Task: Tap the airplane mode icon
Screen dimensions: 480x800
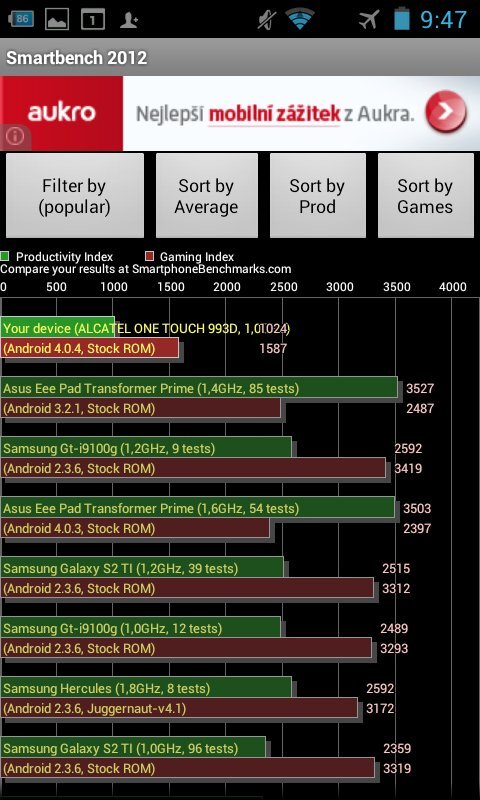Action: pyautogui.click(x=369, y=19)
